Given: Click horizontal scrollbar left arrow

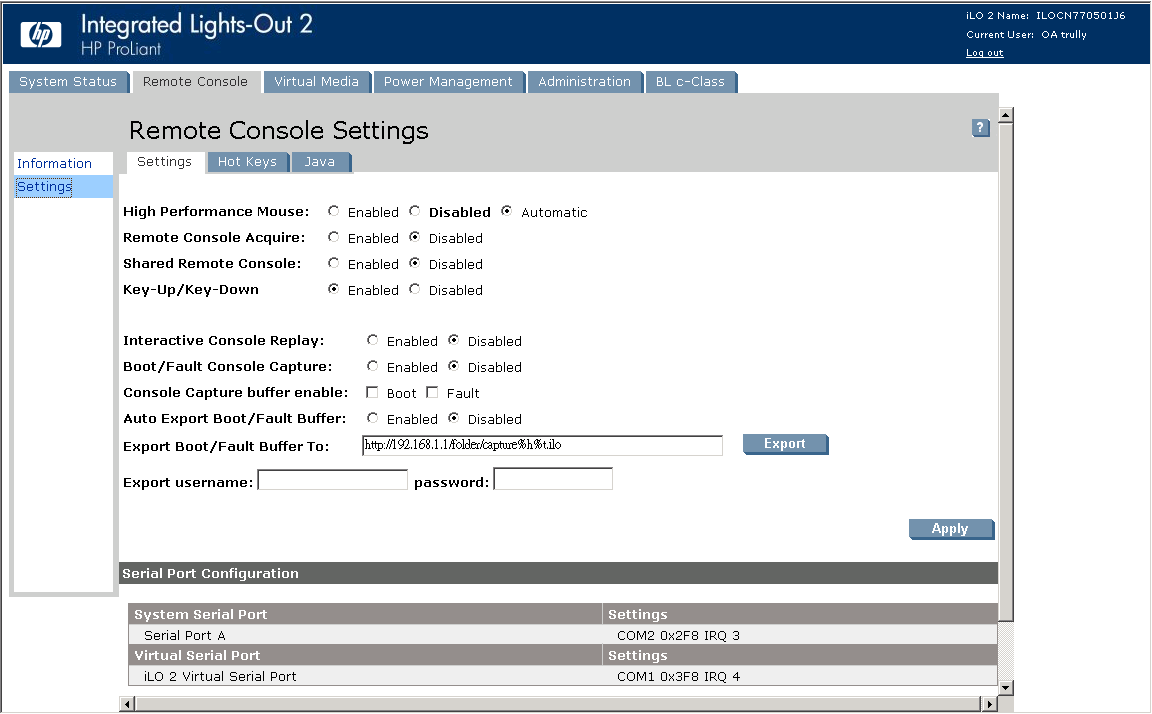Looking at the screenshot, I should click(127, 704).
